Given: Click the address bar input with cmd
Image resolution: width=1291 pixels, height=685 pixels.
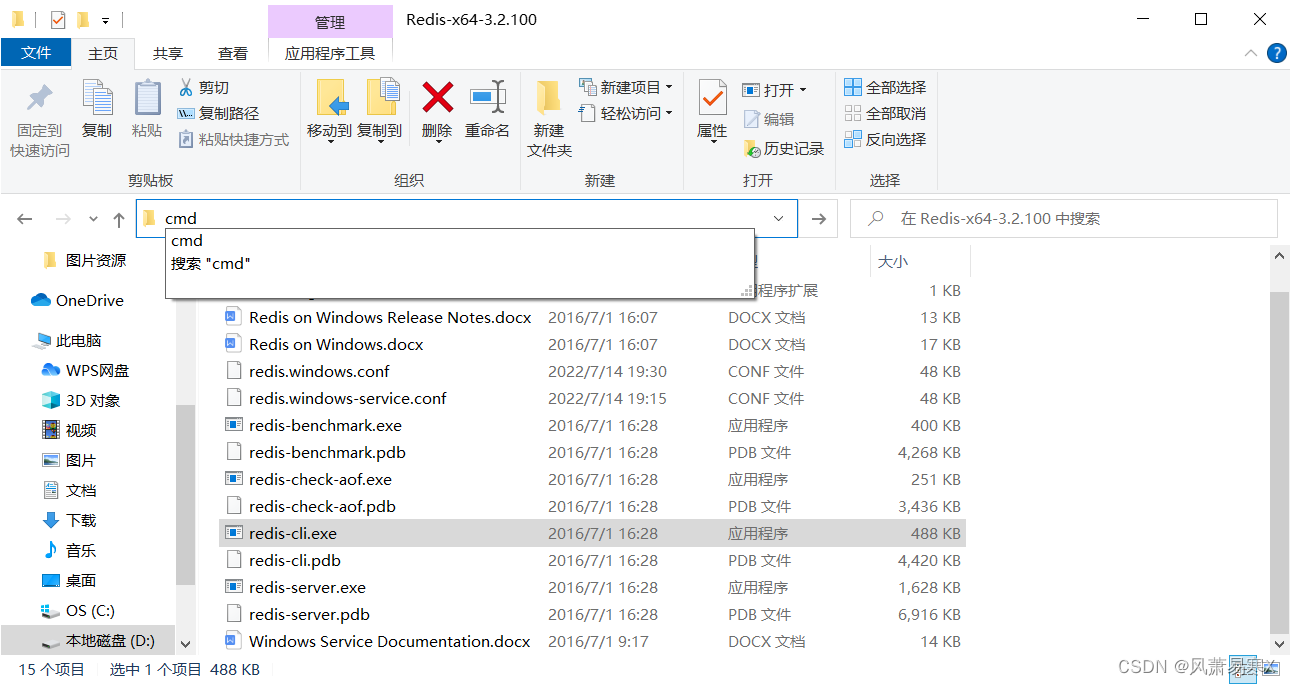Looking at the screenshot, I should click(x=465, y=219).
